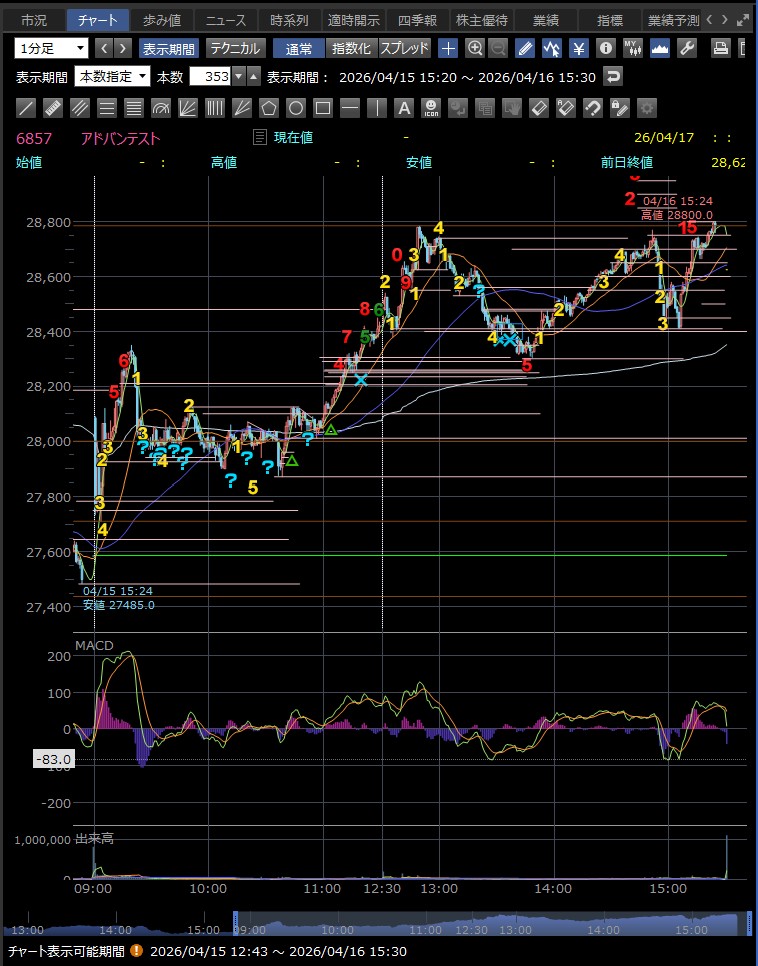Select the text annotation 'A' tool
Viewport: 758px width, 966px height.
(x=404, y=108)
